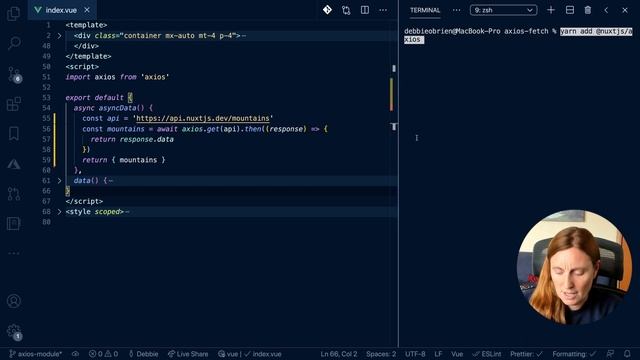Open the Extensions view
This screenshot has height=360, width=640.
coord(14,104)
